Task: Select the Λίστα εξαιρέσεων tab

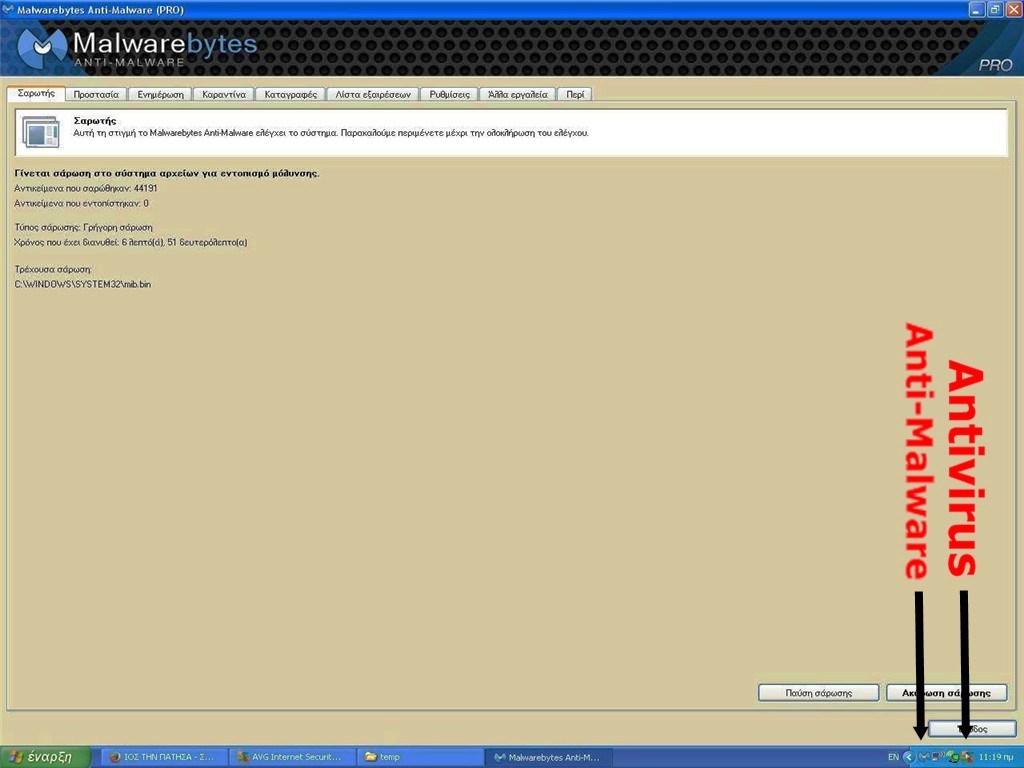Action: [x=372, y=94]
